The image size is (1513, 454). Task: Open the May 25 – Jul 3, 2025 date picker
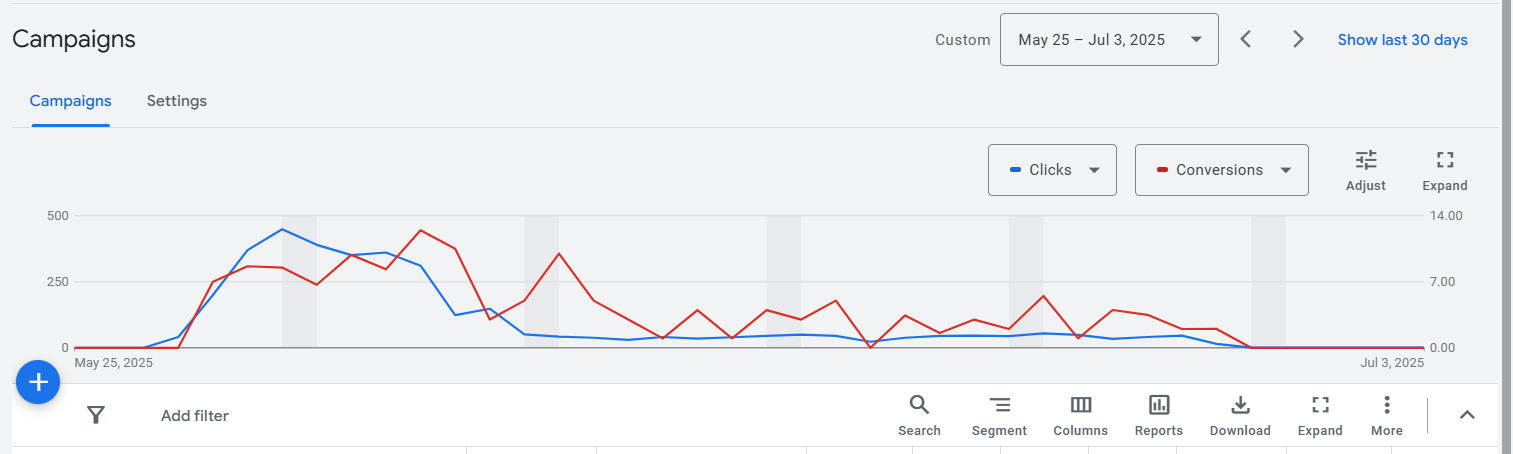click(1109, 40)
